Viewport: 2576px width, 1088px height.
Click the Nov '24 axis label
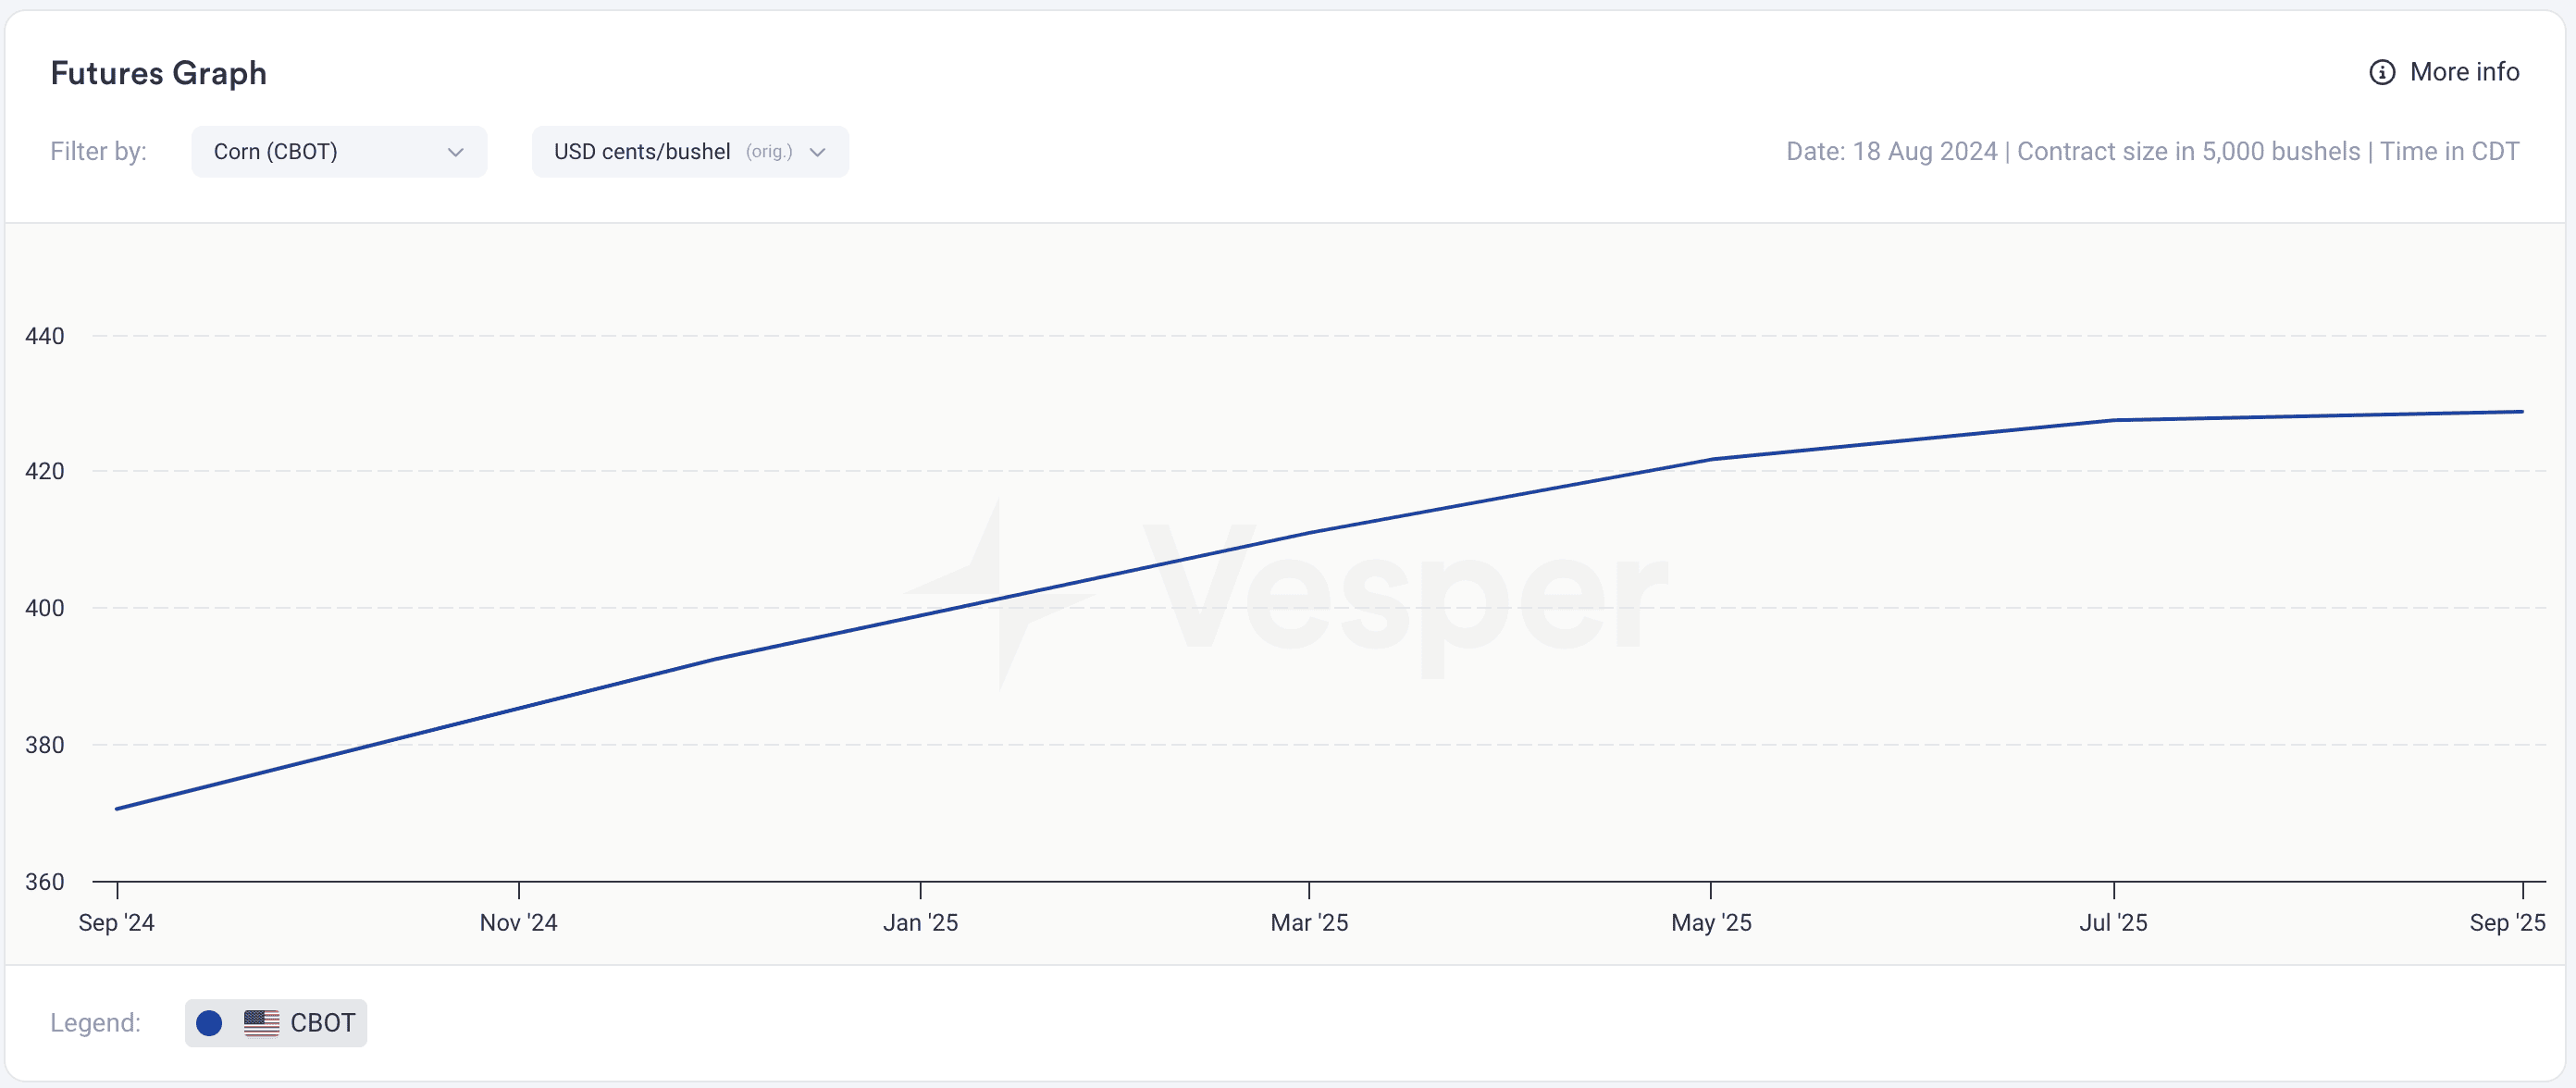pos(519,923)
